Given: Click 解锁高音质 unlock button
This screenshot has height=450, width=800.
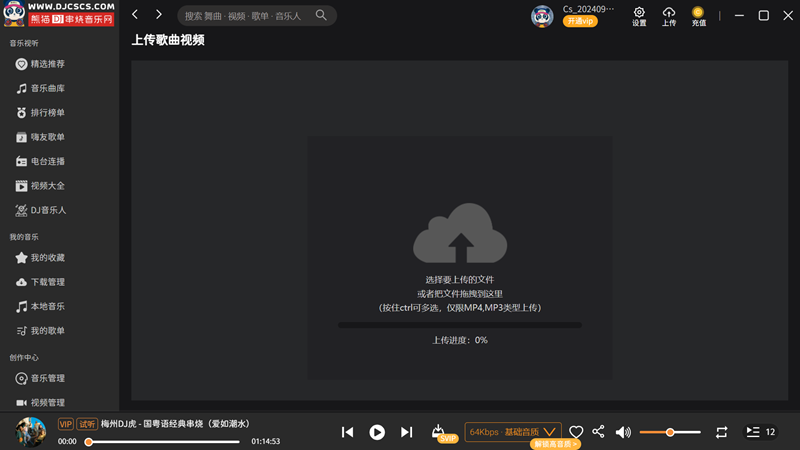Looking at the screenshot, I should [x=556, y=444].
